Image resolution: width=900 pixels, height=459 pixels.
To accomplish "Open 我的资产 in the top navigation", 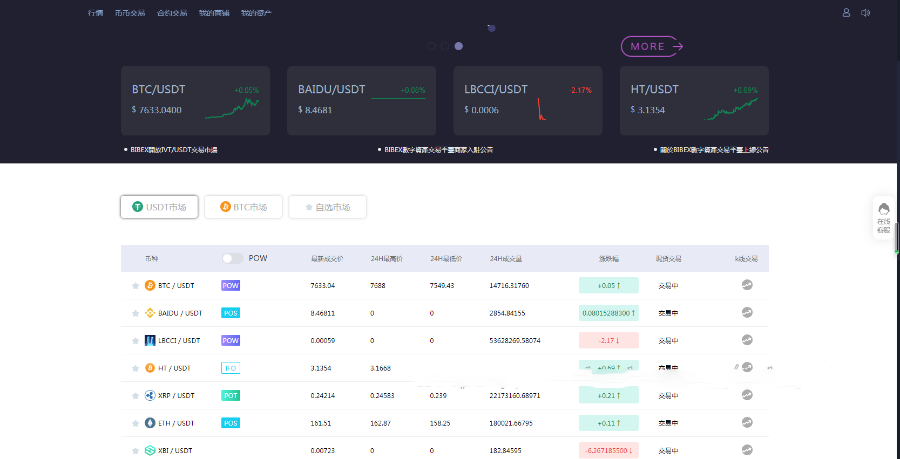I will 256,13.
